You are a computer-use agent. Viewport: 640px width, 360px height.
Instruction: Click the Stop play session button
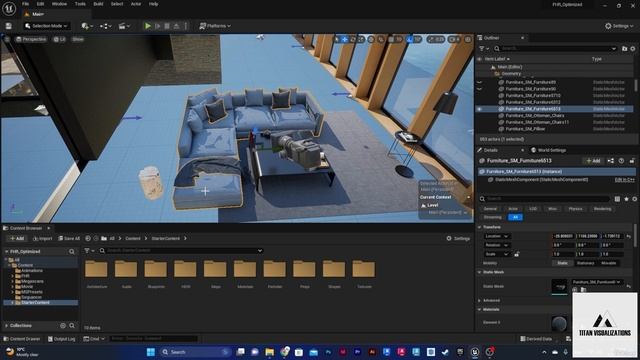[167, 26]
